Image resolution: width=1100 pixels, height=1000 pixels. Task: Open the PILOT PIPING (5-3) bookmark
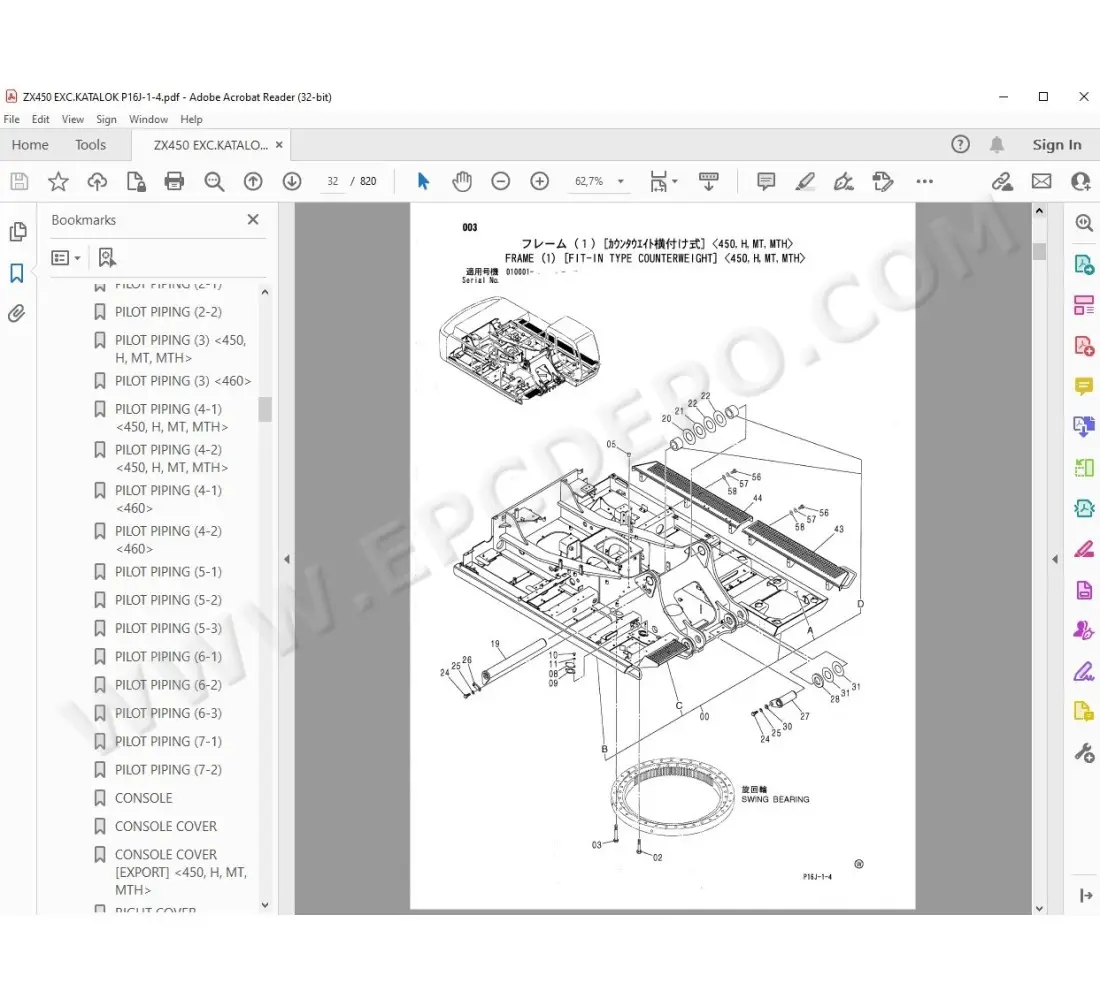tap(168, 629)
